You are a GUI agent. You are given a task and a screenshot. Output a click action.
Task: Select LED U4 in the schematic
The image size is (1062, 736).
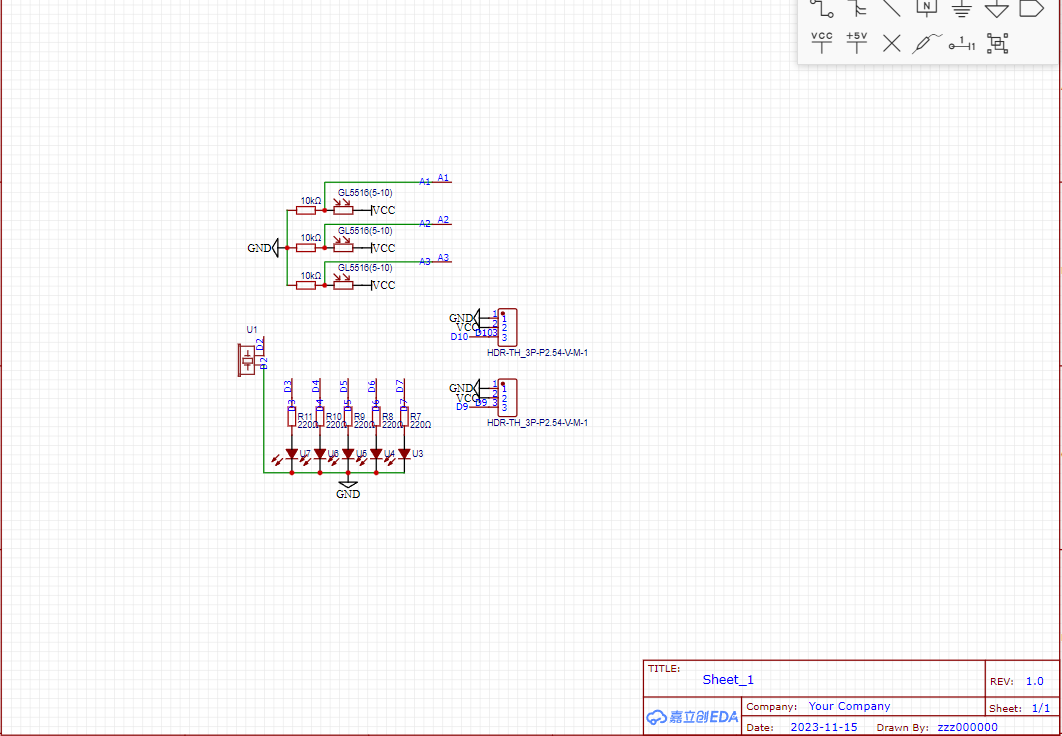click(376, 454)
